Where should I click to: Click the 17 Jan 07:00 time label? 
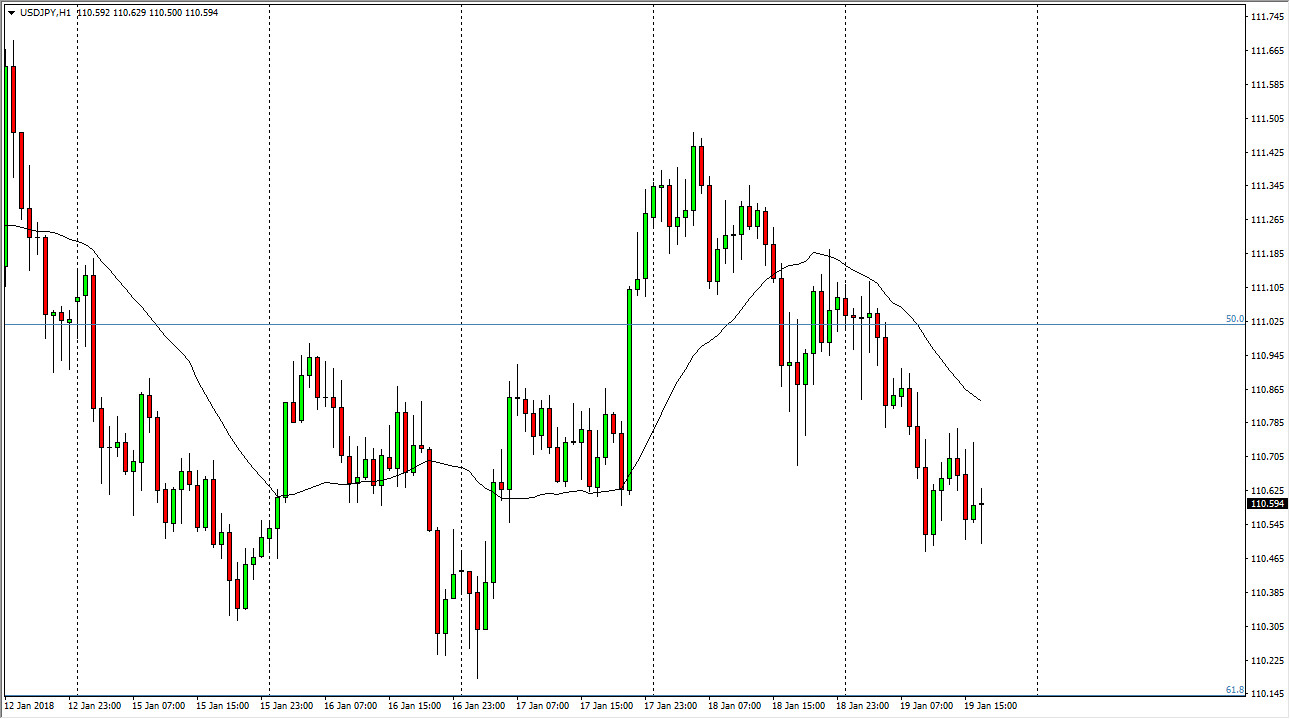click(543, 706)
